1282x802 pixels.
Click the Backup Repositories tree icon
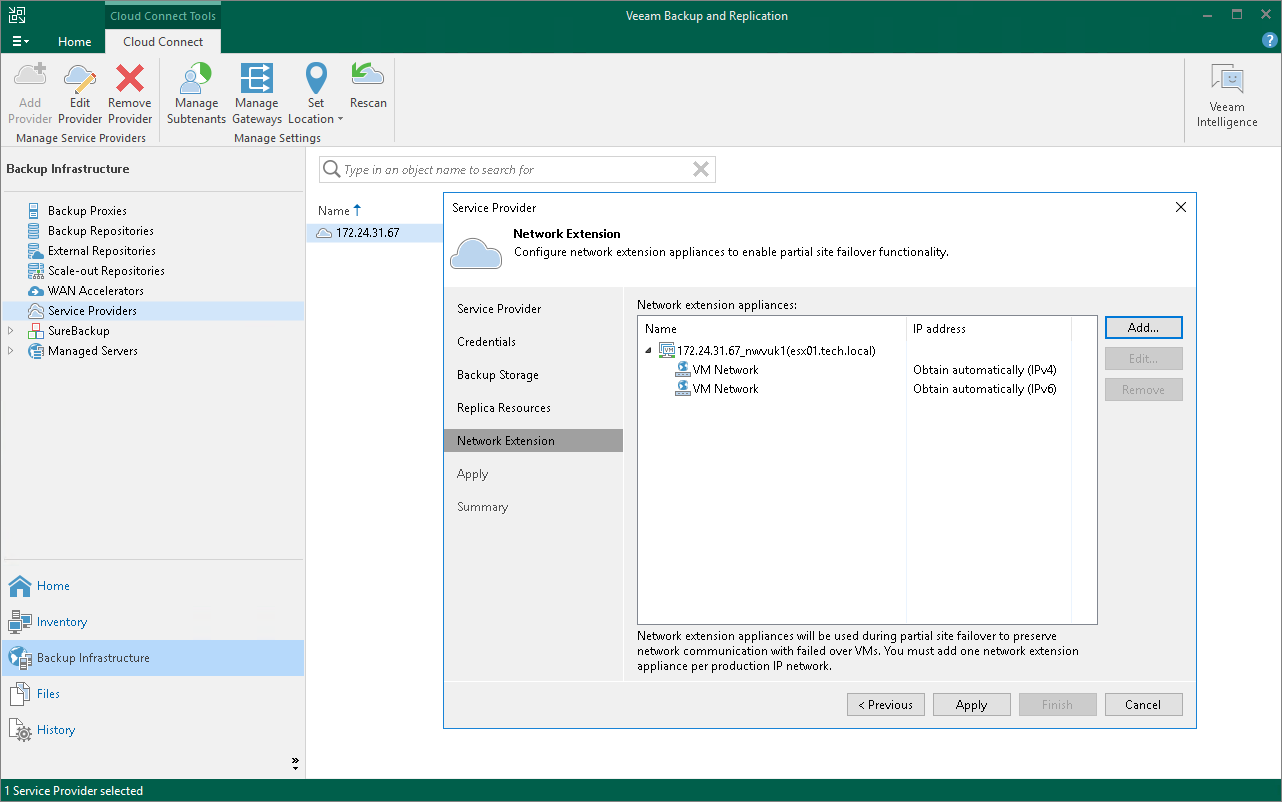(36, 231)
